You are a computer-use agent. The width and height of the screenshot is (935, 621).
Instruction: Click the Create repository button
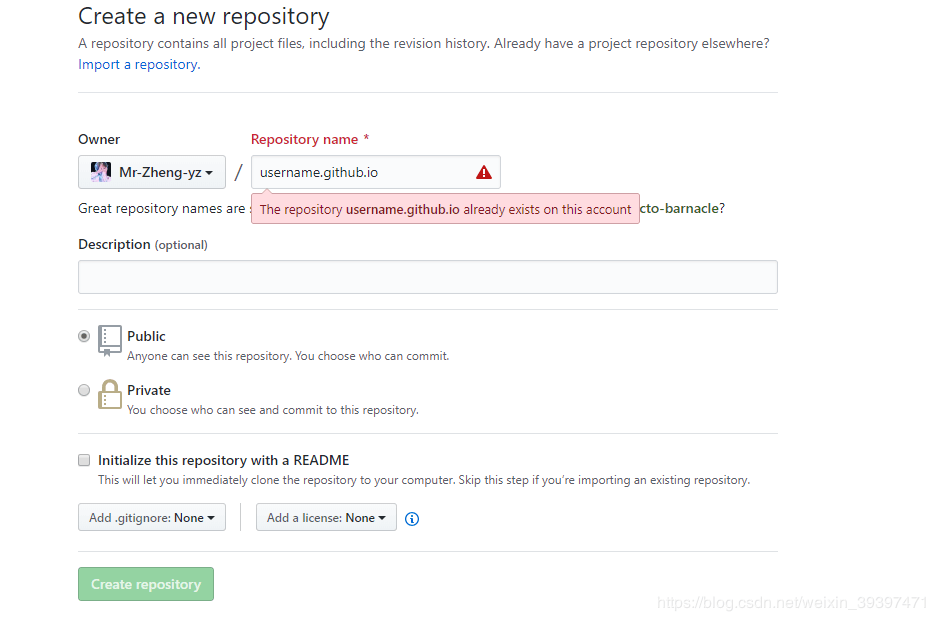tap(145, 584)
